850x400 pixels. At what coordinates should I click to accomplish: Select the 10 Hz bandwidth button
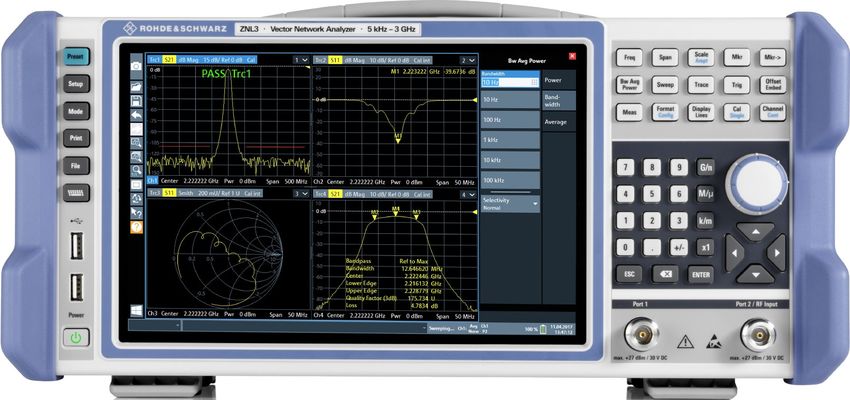(x=510, y=100)
